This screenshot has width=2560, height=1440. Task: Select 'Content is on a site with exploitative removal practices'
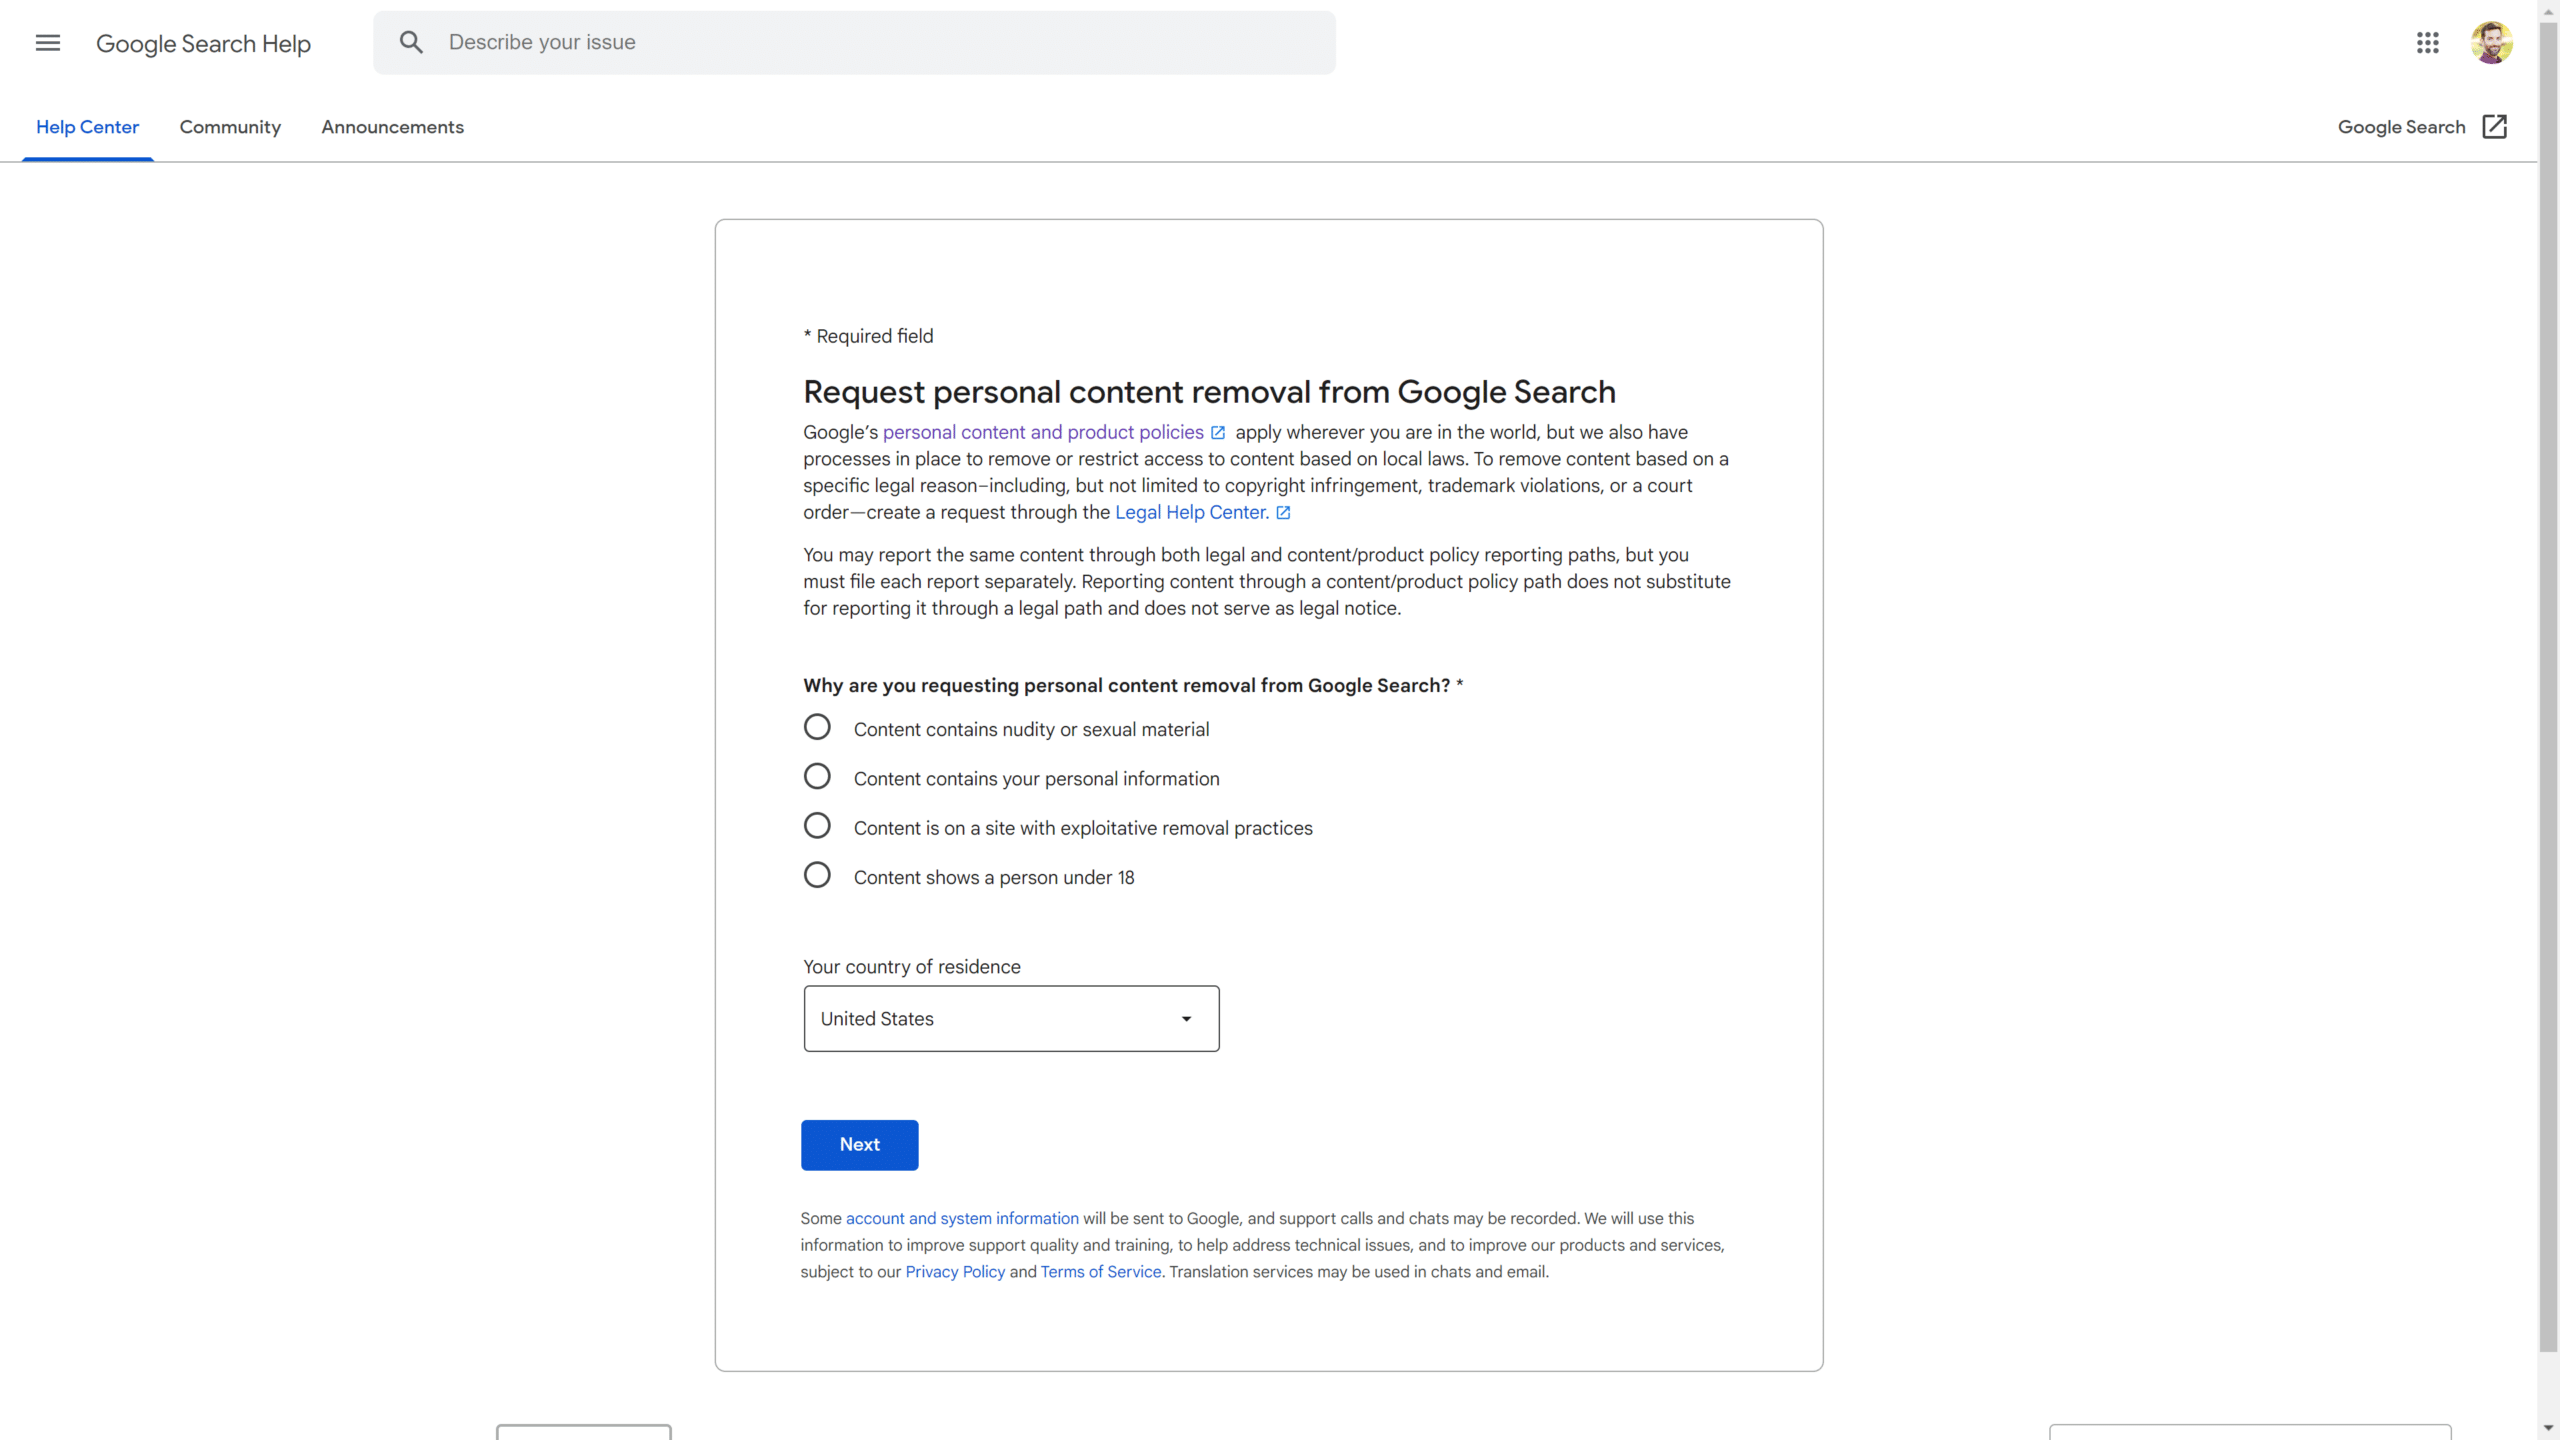point(817,826)
